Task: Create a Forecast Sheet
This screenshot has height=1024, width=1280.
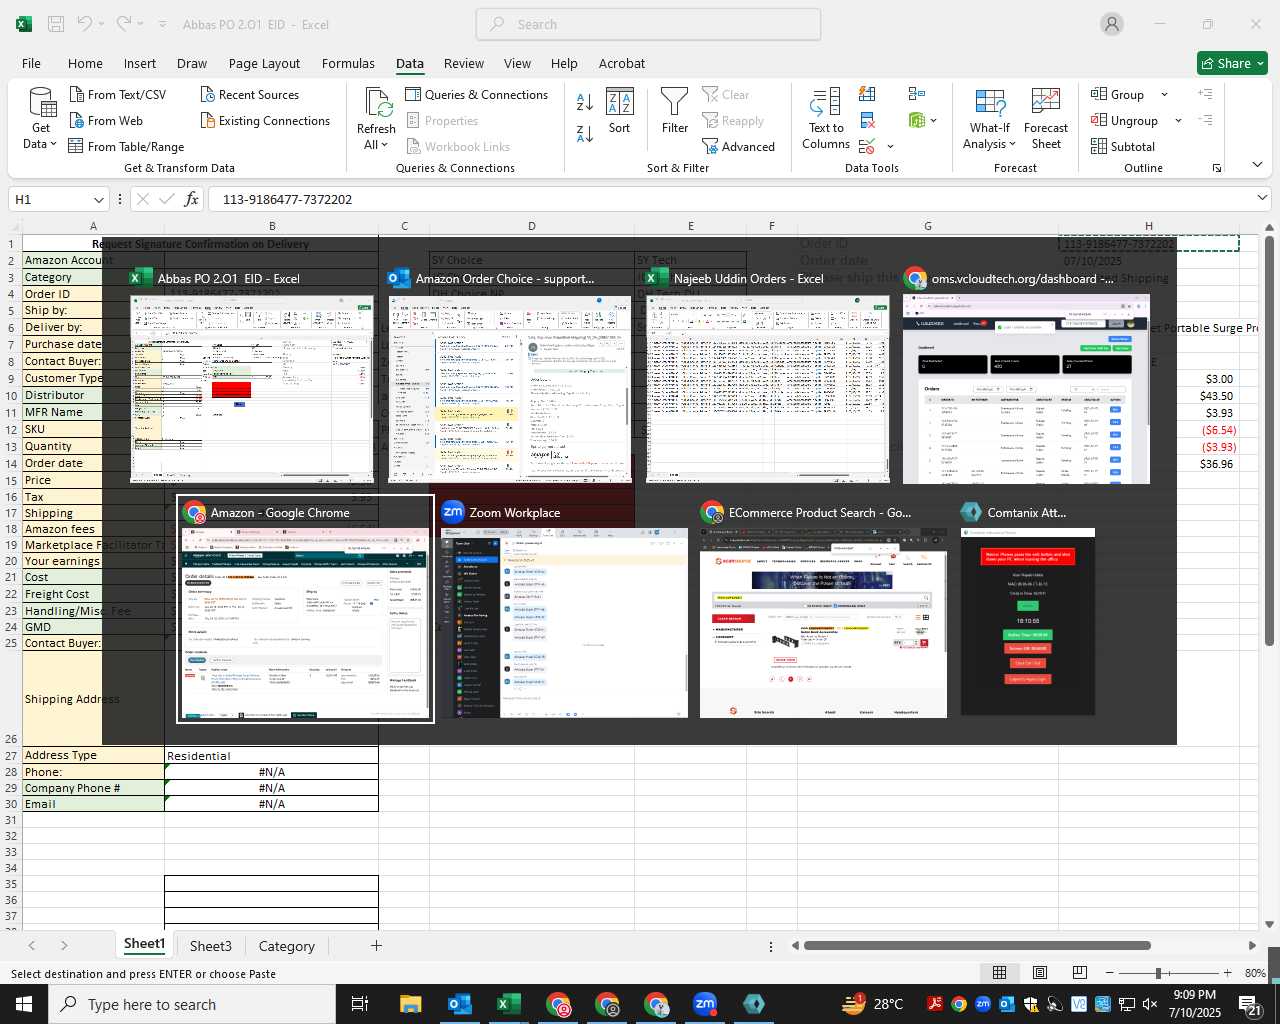Action: pyautogui.click(x=1046, y=118)
